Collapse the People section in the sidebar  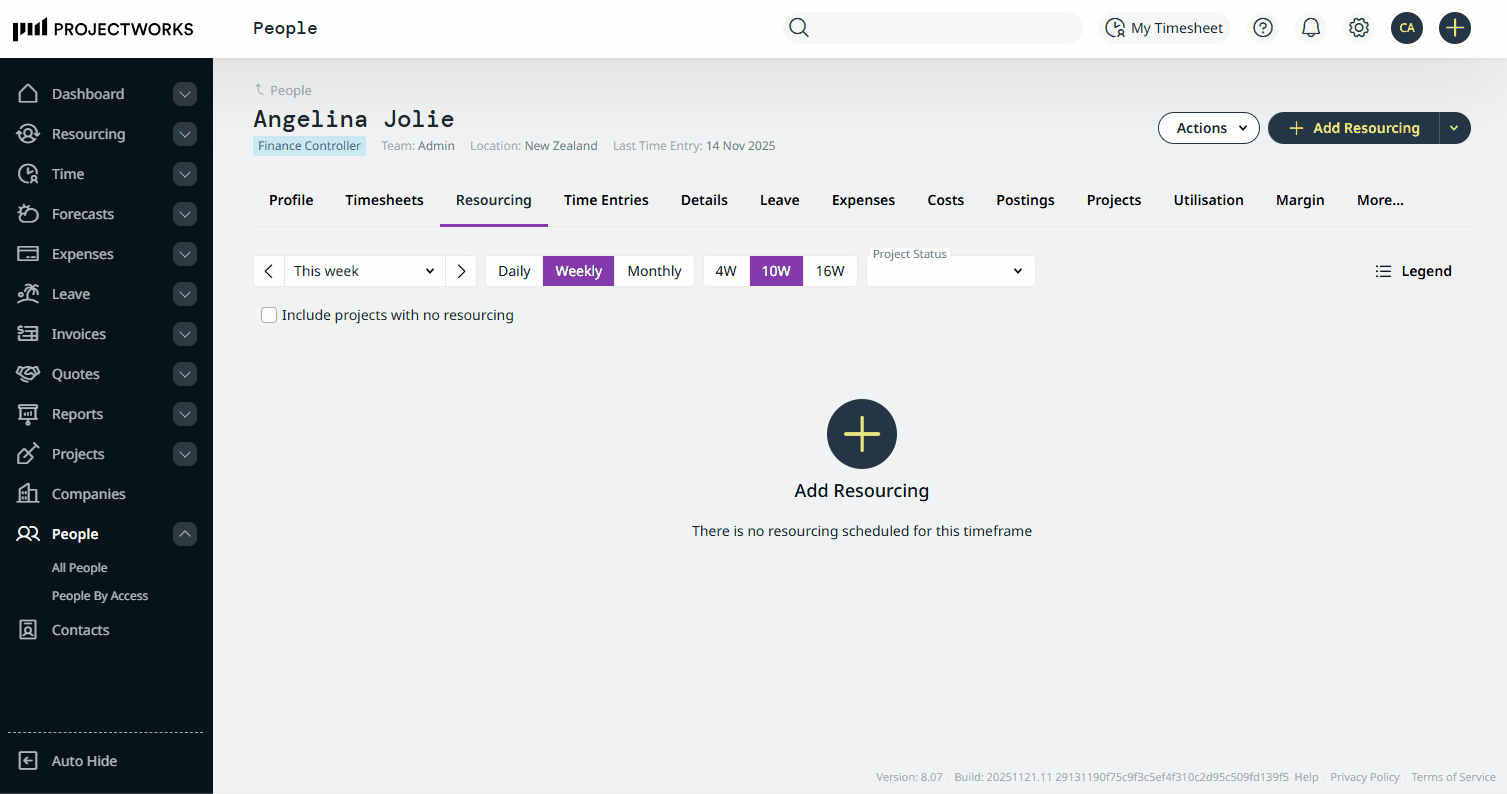[x=184, y=533]
